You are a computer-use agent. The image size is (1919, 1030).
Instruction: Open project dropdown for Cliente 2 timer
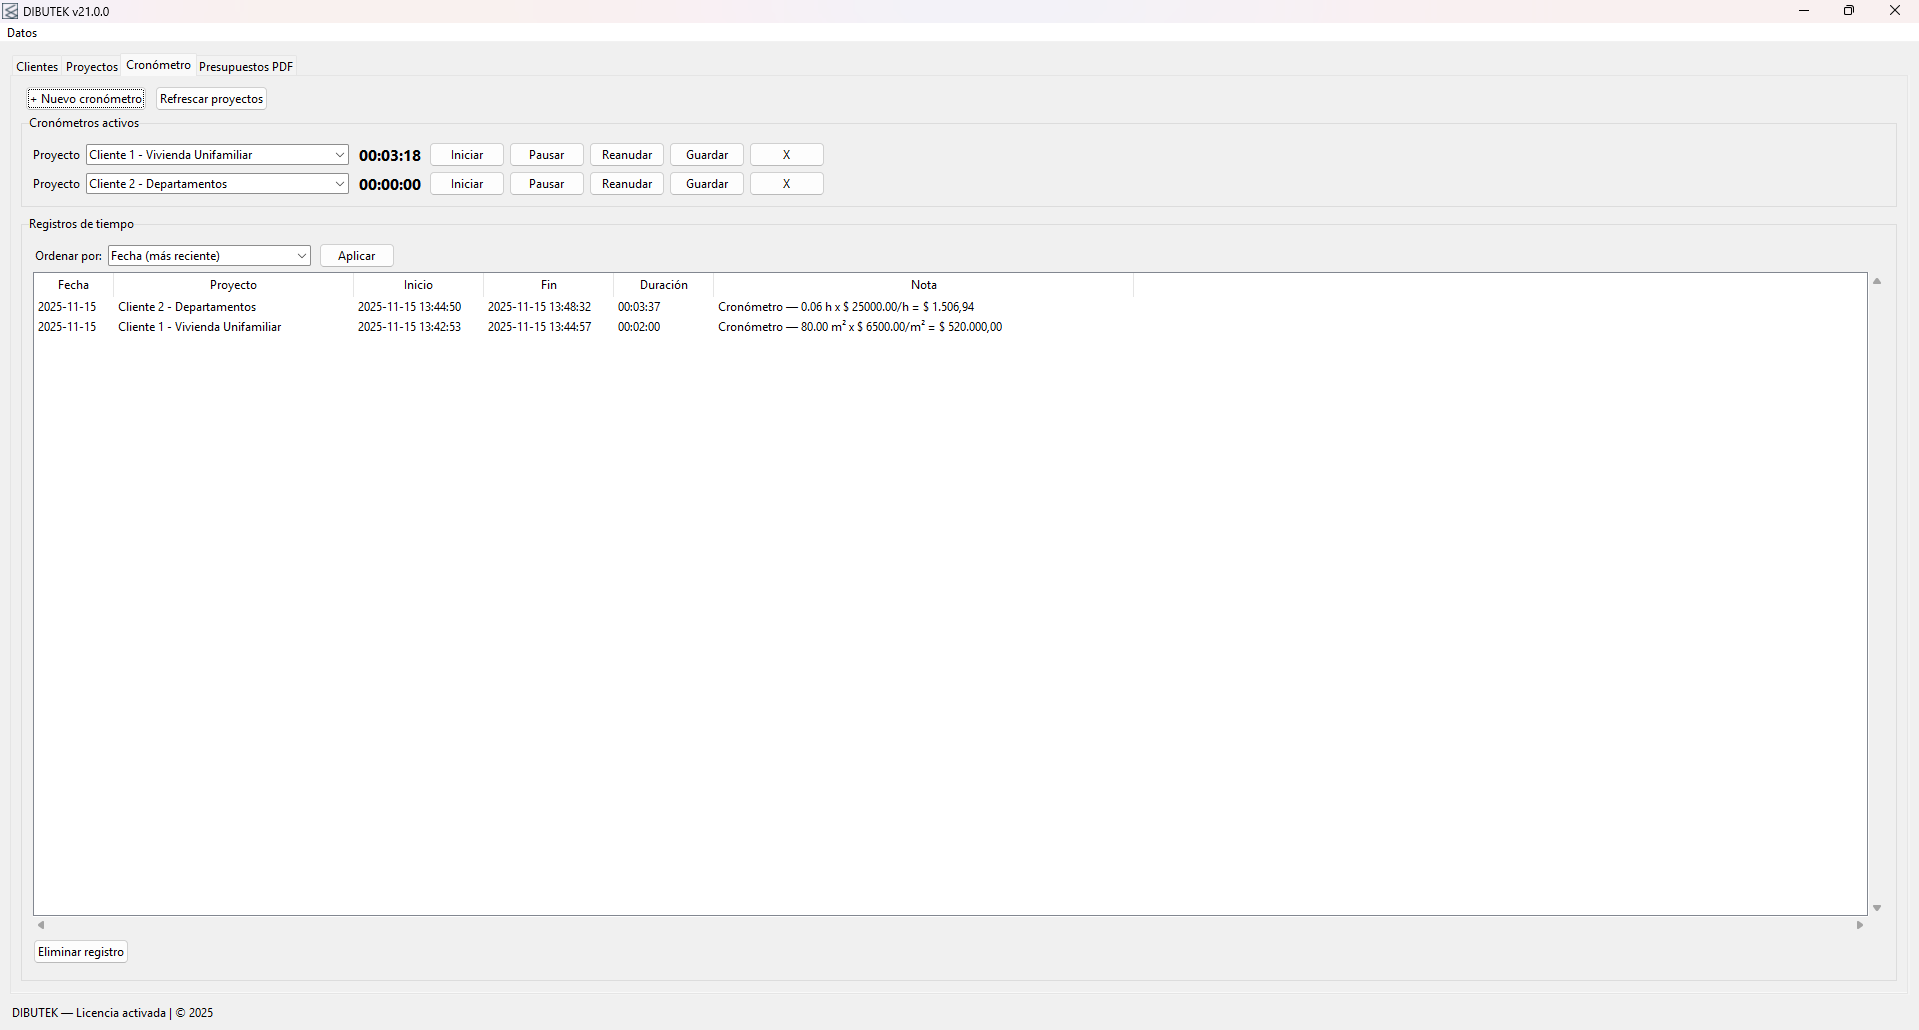coord(339,184)
